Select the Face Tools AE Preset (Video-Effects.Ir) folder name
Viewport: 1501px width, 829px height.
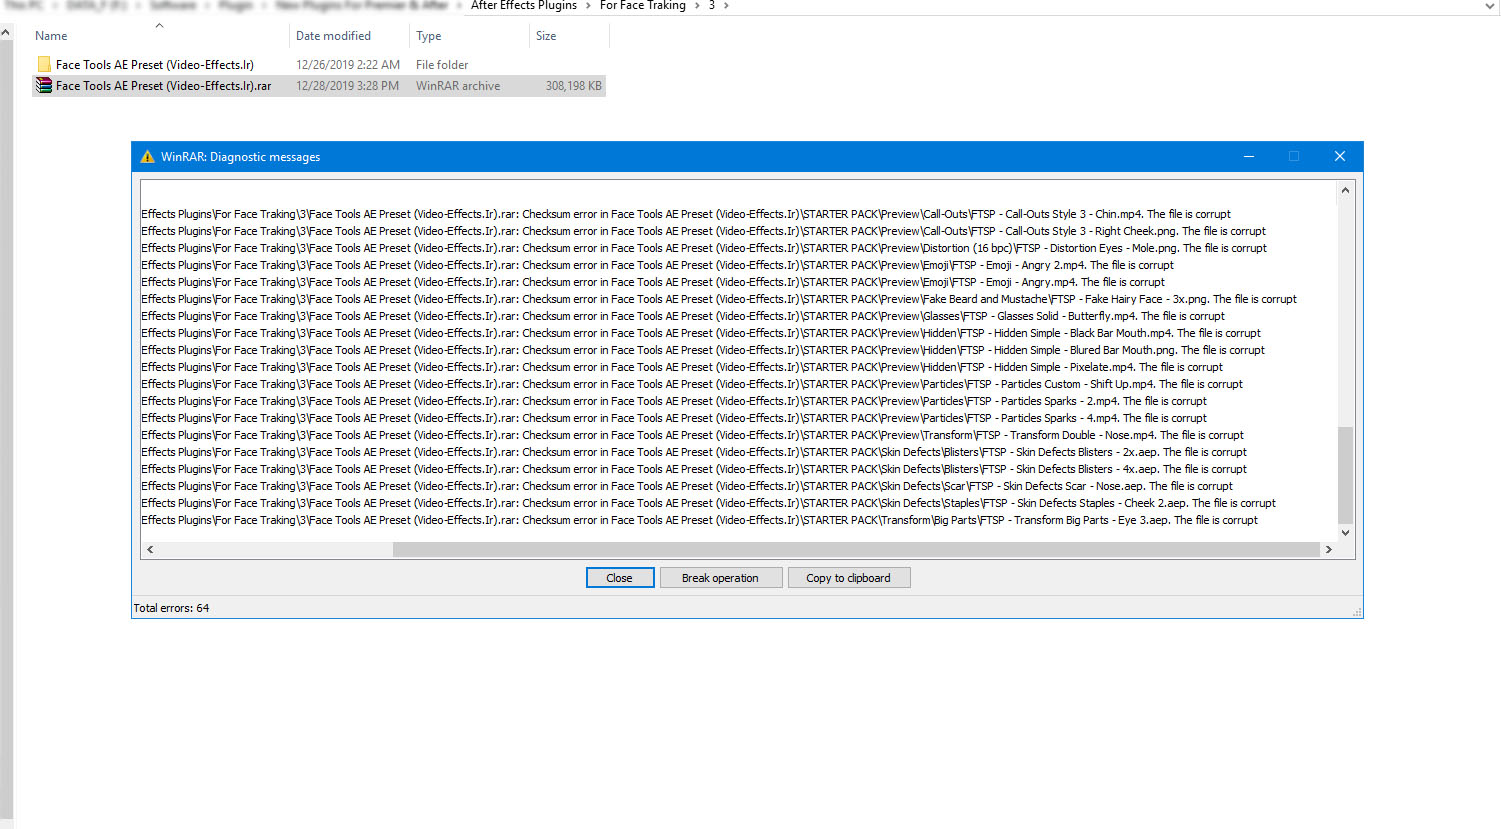[155, 65]
